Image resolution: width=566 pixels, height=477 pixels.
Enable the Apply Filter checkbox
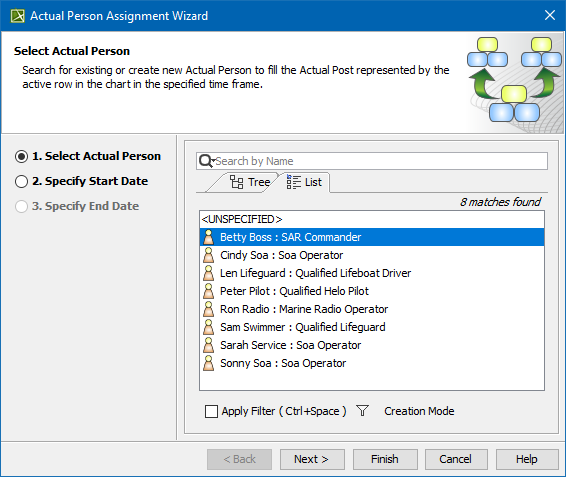tap(211, 411)
